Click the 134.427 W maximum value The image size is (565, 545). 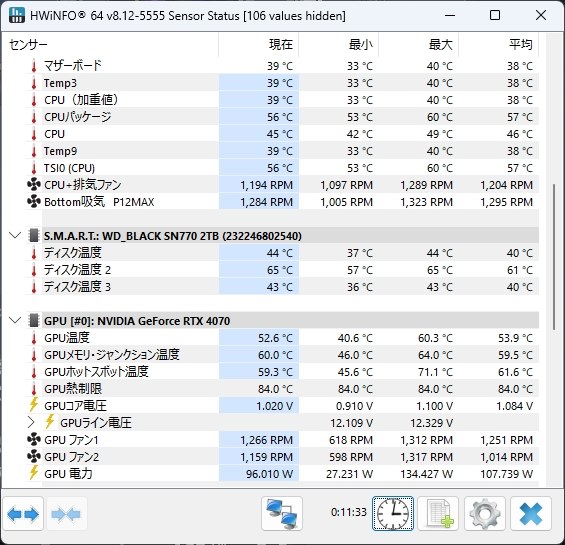[x=426, y=474]
